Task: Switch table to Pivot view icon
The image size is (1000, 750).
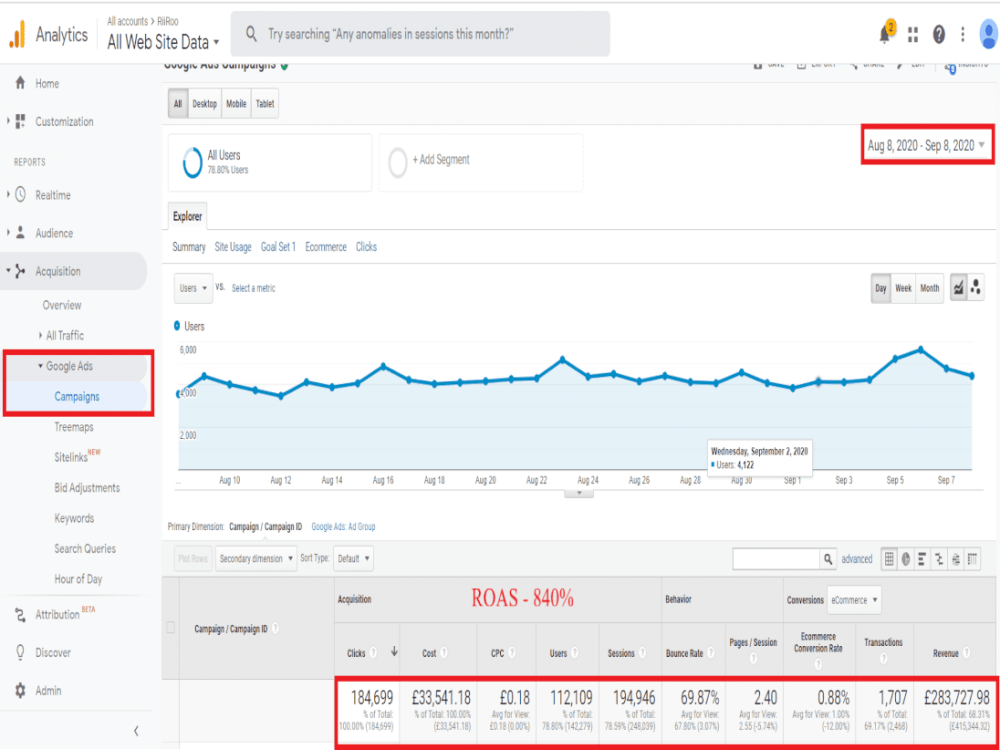Action: pyautogui.click(x=972, y=559)
